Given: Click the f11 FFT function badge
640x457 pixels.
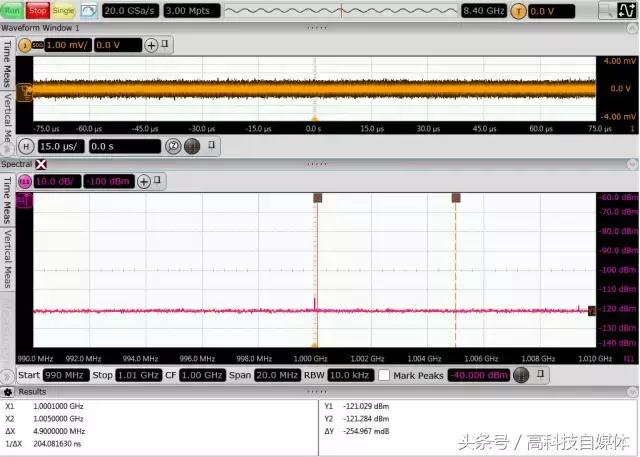Looking at the screenshot, I should [x=23, y=181].
